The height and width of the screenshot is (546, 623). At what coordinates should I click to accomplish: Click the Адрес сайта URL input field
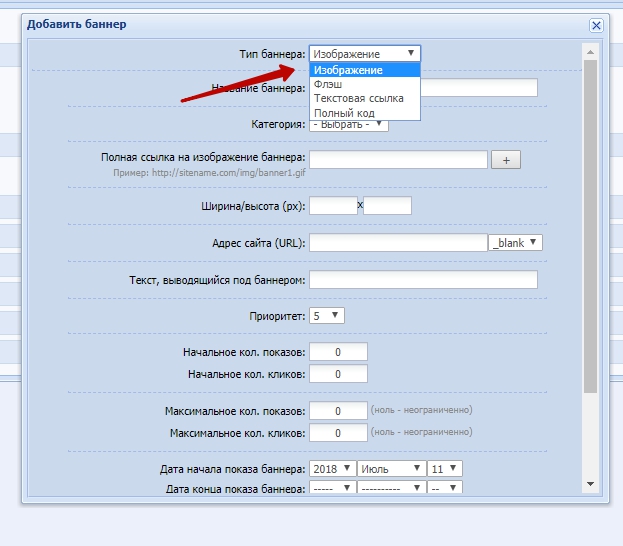[398, 243]
